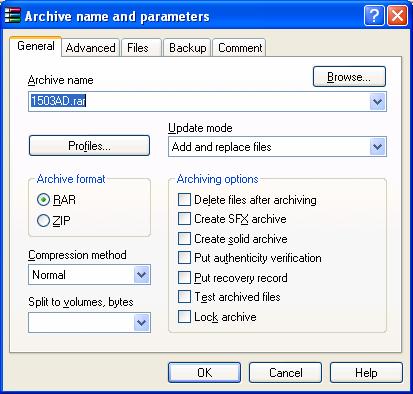Toggle Put recovery record checkbox
413x394 pixels.
(x=184, y=278)
